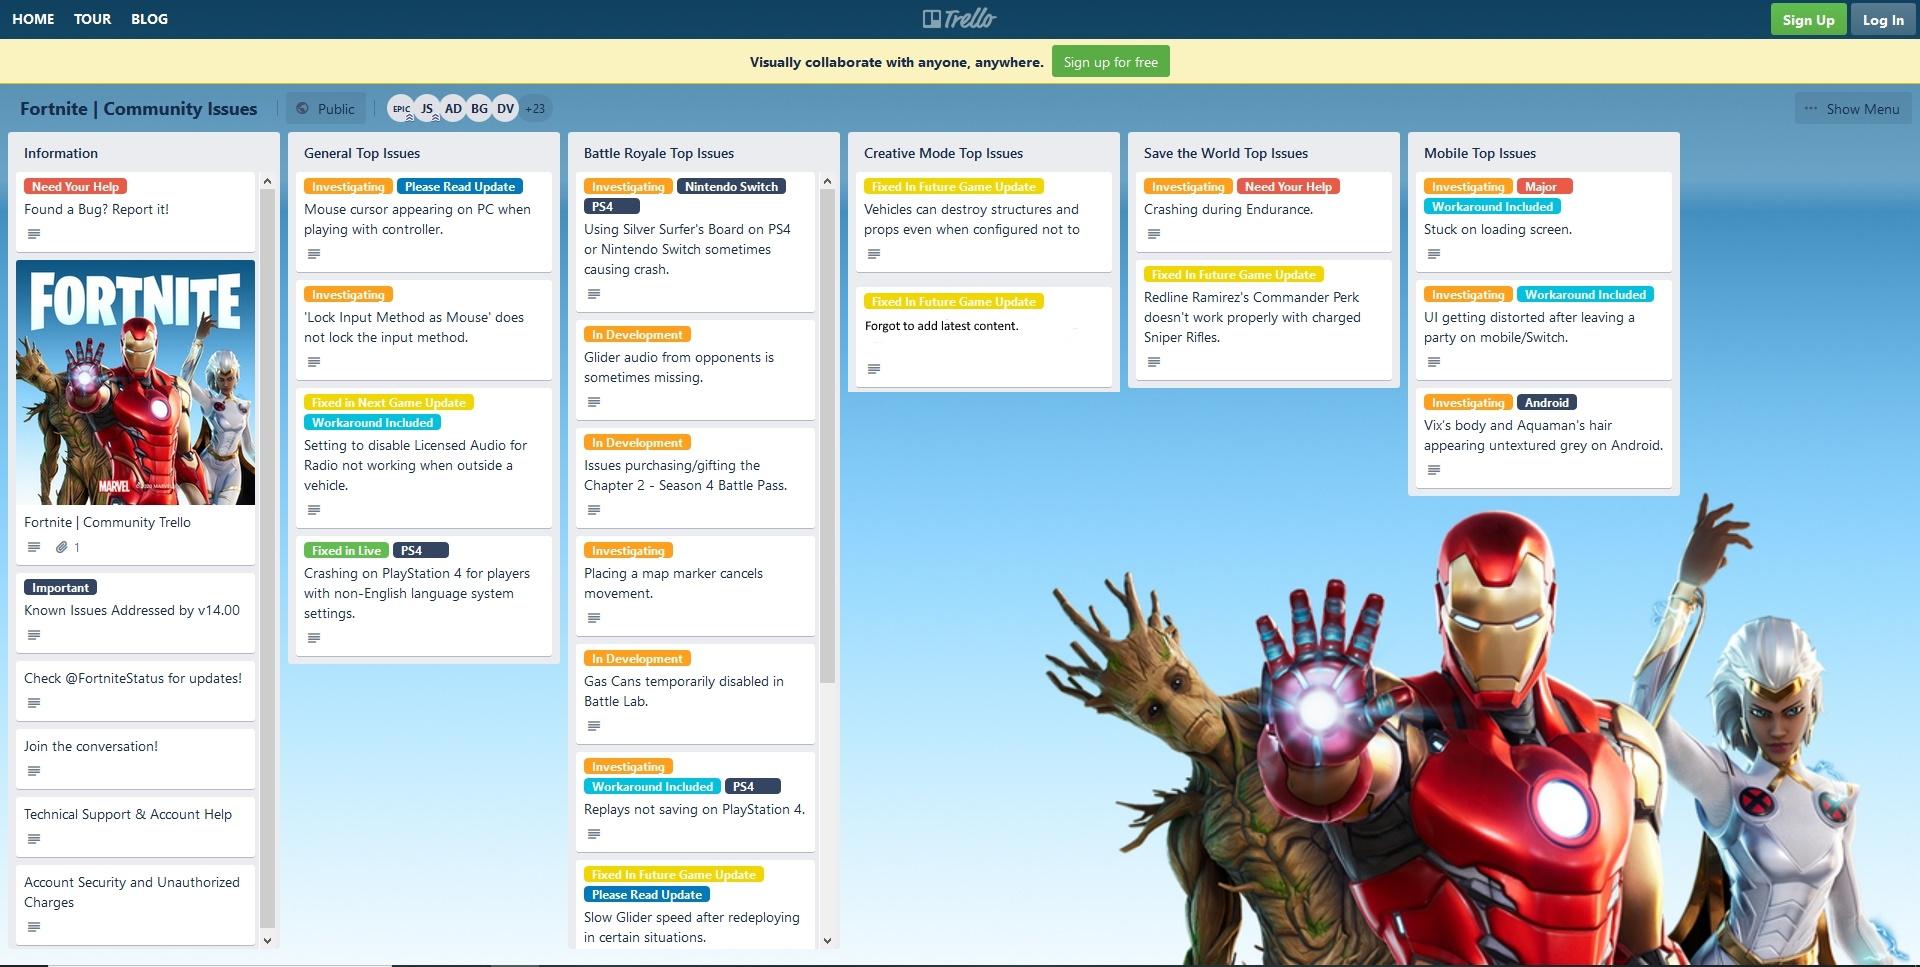Click the 'Creative Mode Top Issues' list header
The image size is (1920, 967).
click(x=943, y=153)
